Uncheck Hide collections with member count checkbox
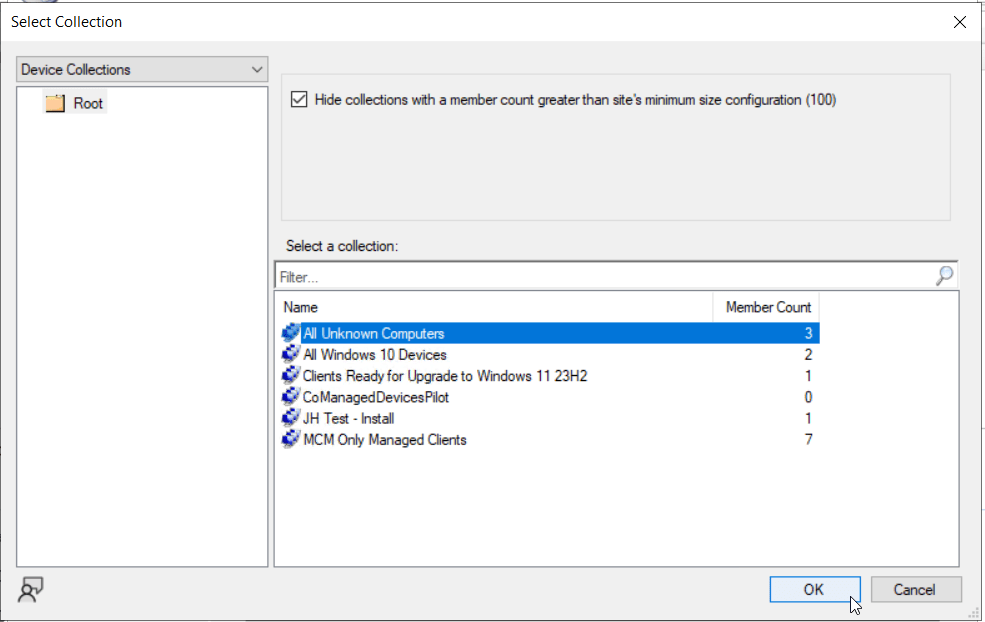985x622 pixels. pyautogui.click(x=299, y=100)
